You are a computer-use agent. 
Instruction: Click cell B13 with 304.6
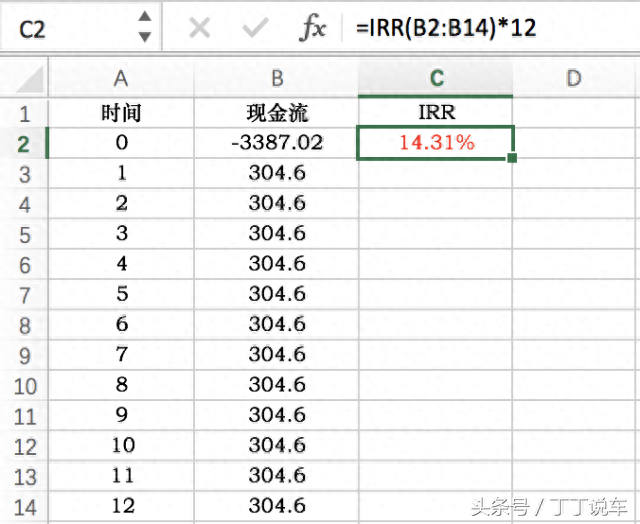click(277, 476)
